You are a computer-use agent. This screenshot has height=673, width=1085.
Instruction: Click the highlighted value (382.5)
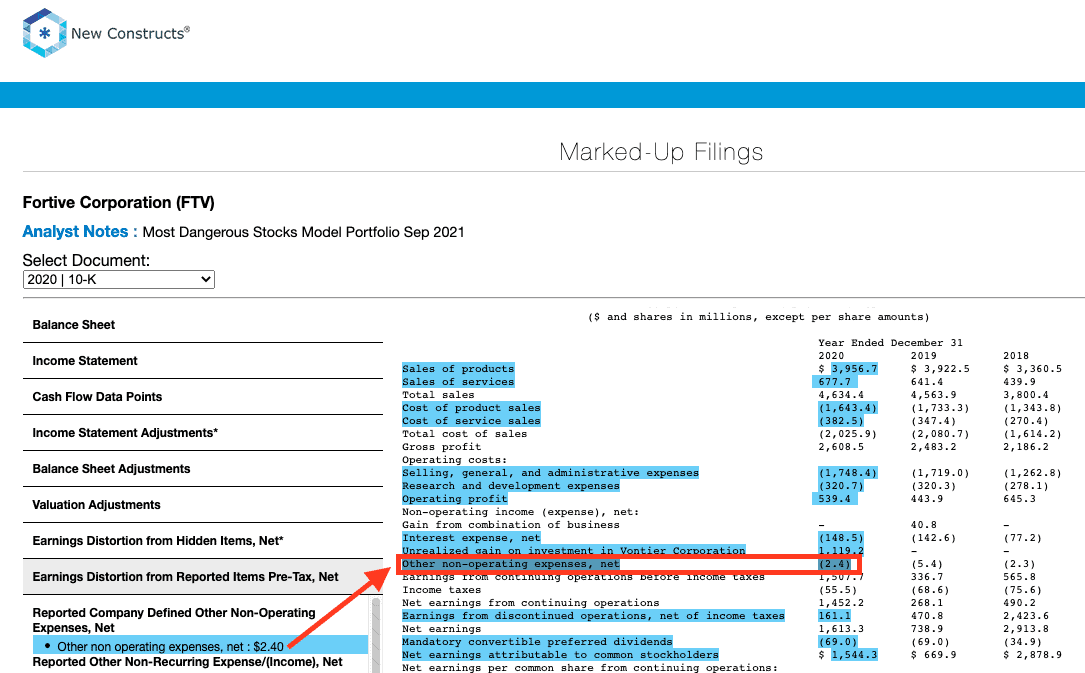[x=841, y=421]
